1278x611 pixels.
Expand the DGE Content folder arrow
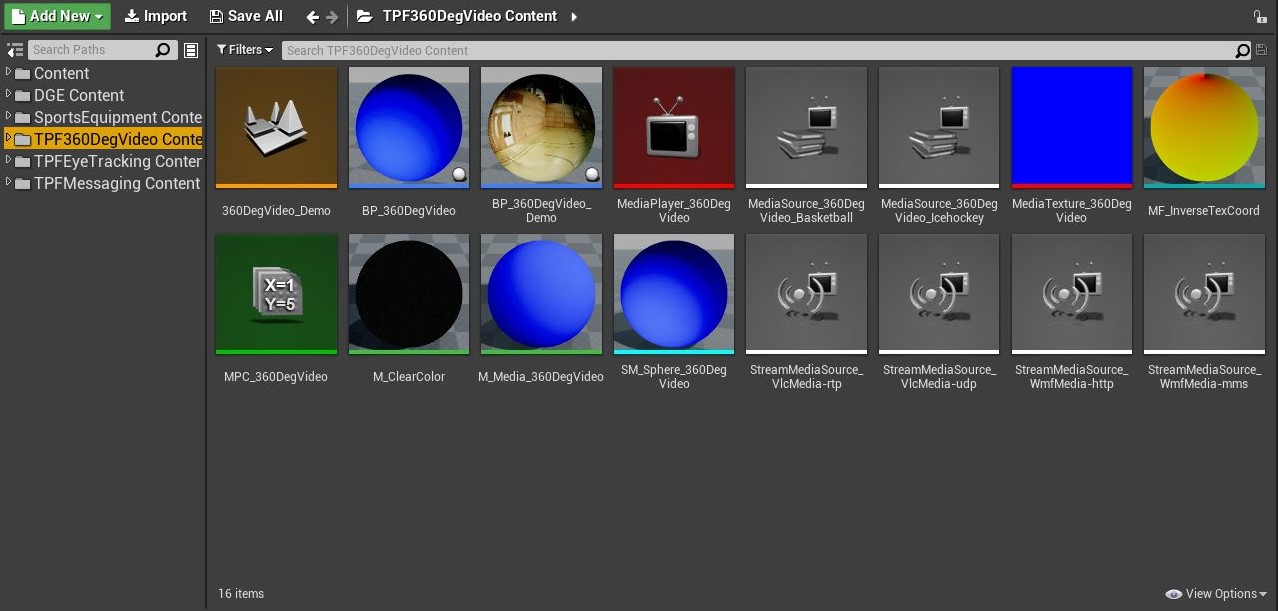click(8, 94)
